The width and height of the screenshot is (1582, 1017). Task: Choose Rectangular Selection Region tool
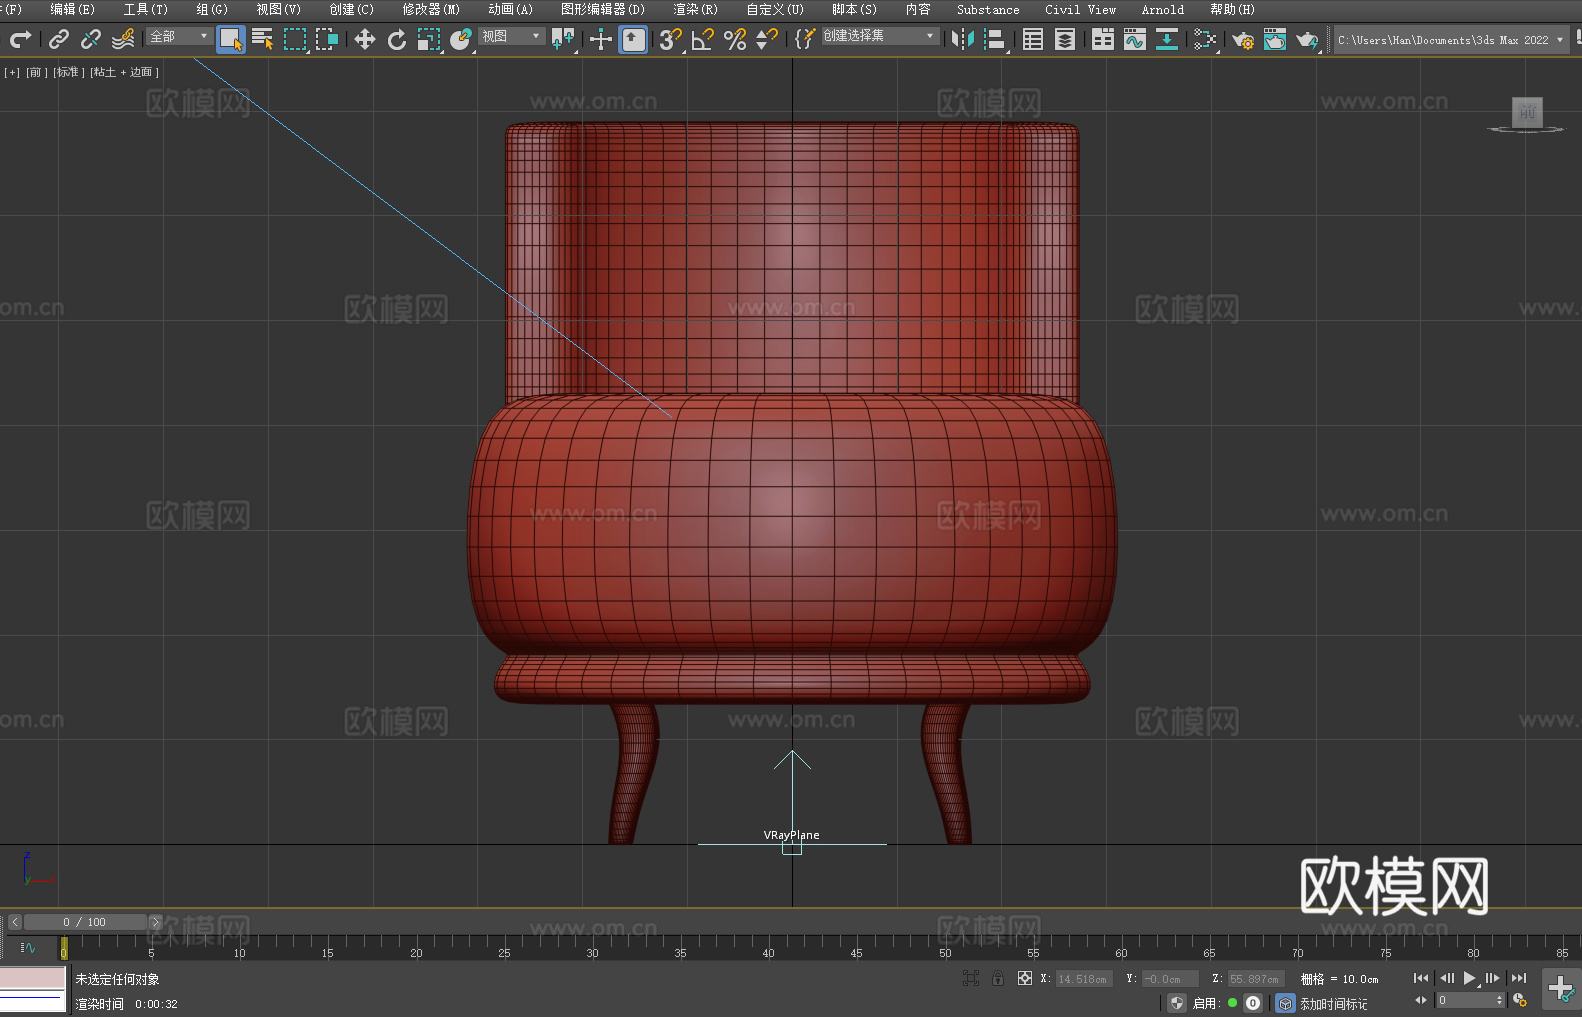click(x=295, y=39)
